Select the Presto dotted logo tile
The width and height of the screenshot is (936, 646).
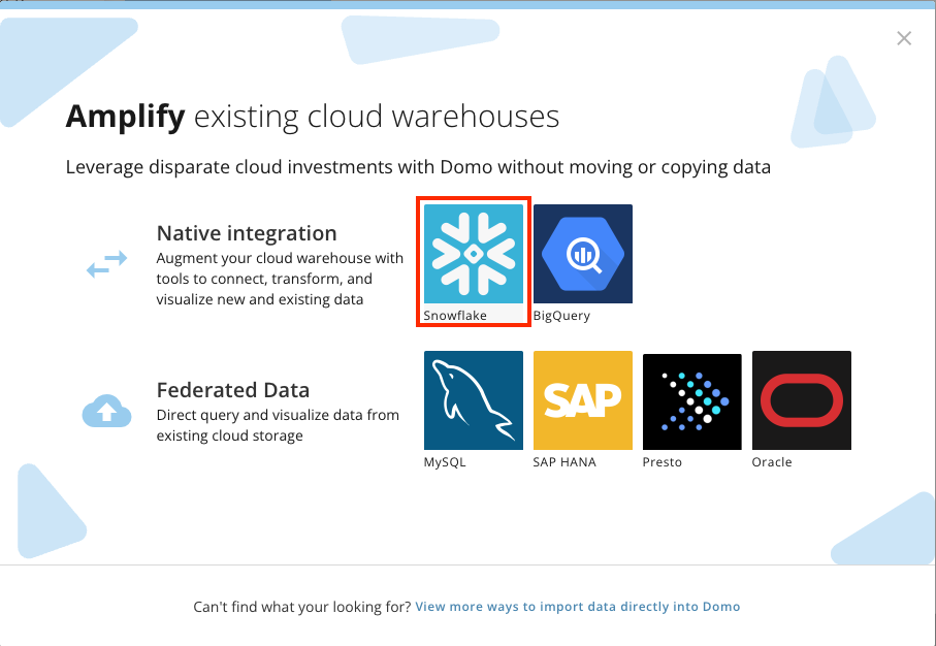point(692,400)
